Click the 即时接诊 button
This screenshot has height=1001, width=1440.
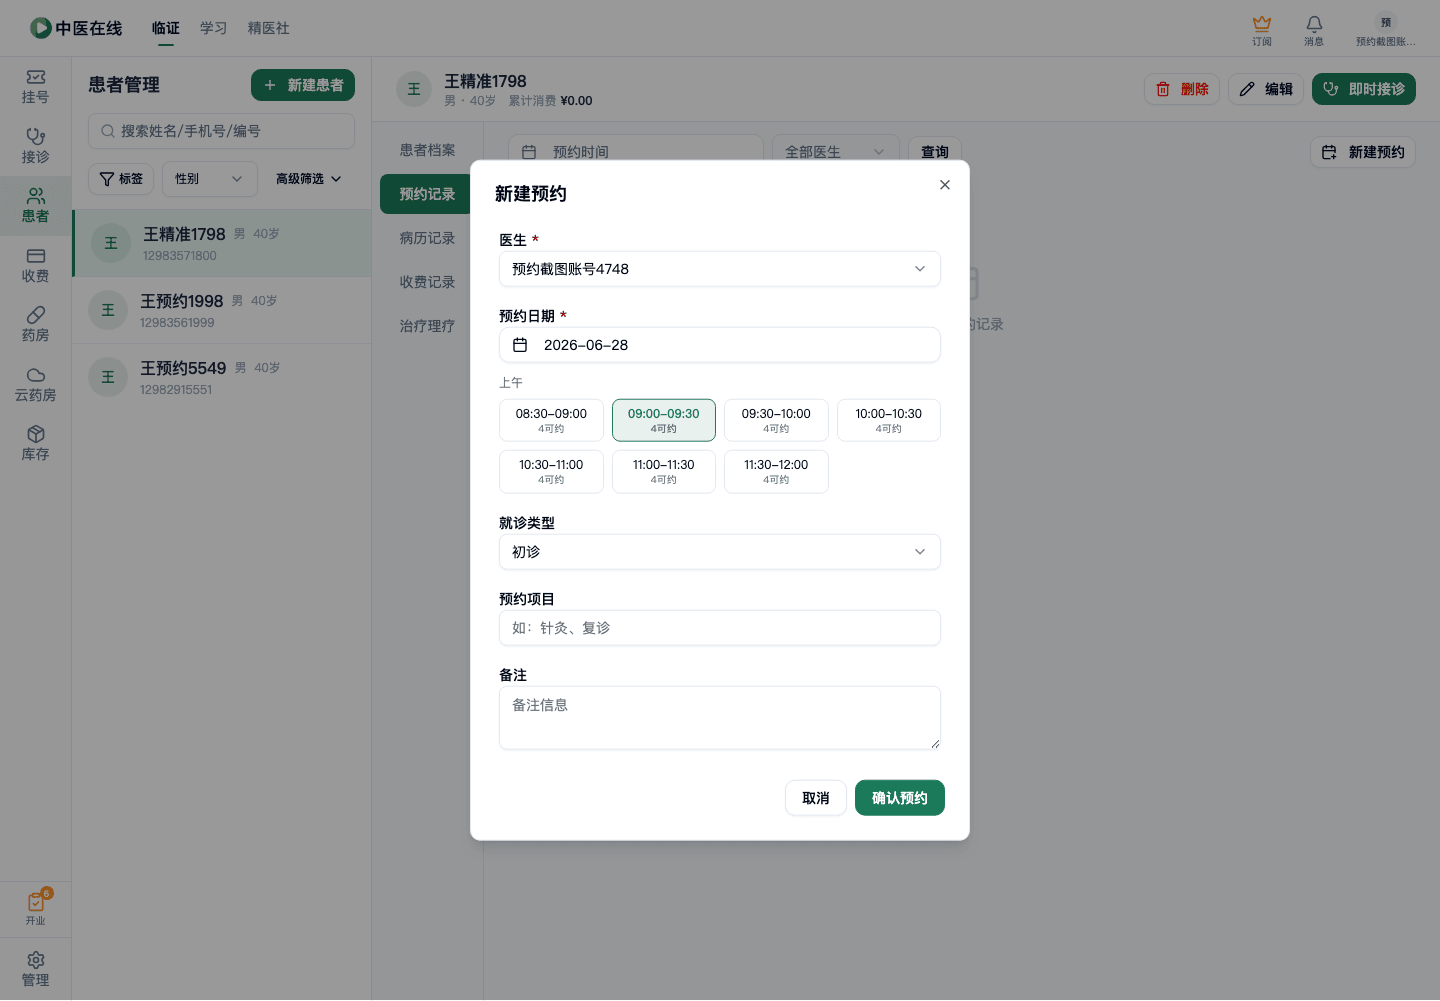[1364, 89]
